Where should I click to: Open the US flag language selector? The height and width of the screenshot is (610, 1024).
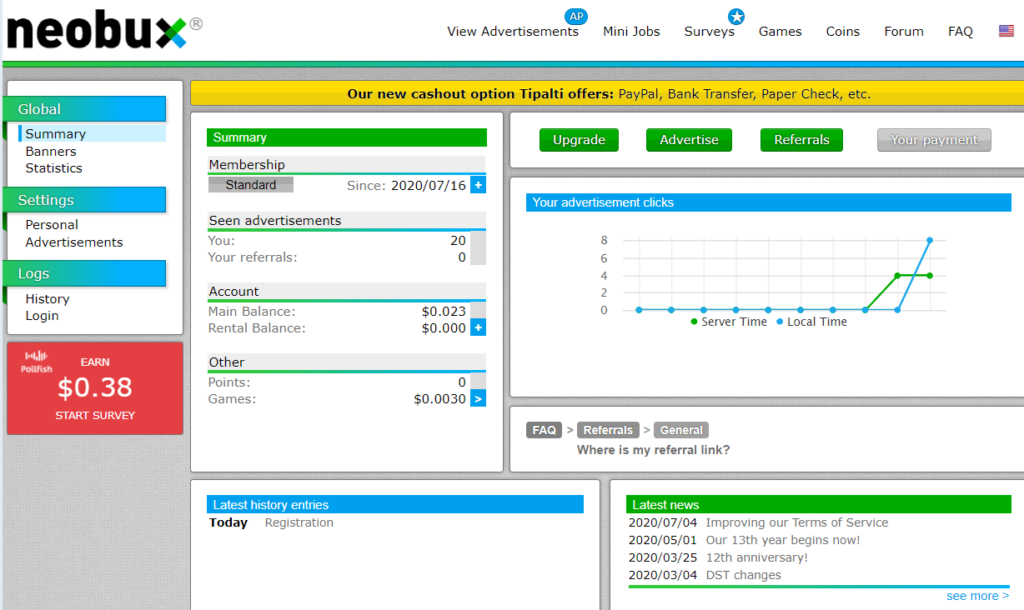click(1006, 31)
